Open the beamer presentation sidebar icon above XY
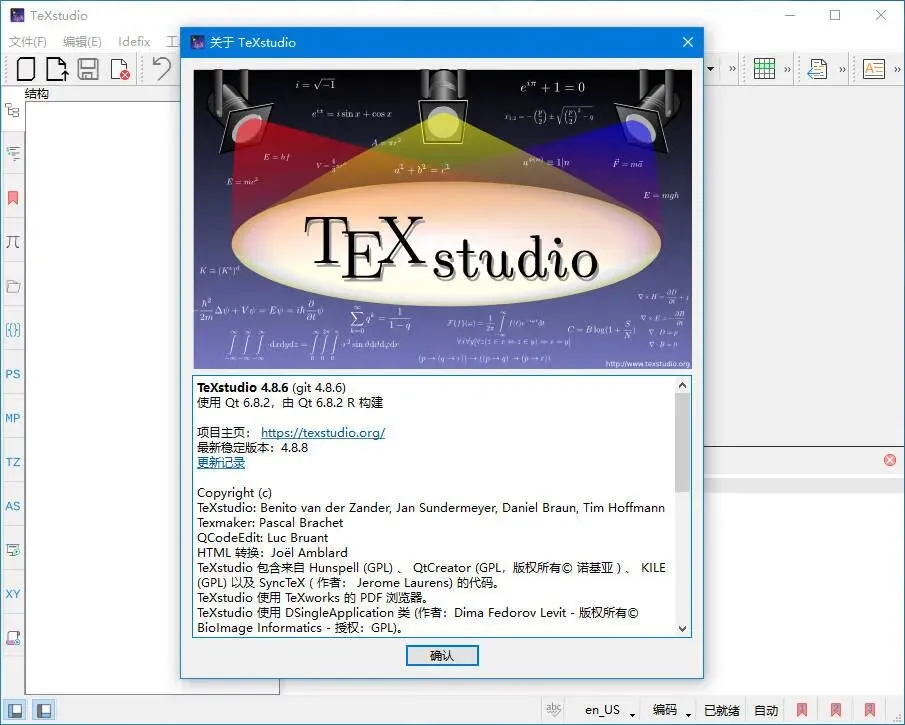The image size is (905, 725). (13, 550)
